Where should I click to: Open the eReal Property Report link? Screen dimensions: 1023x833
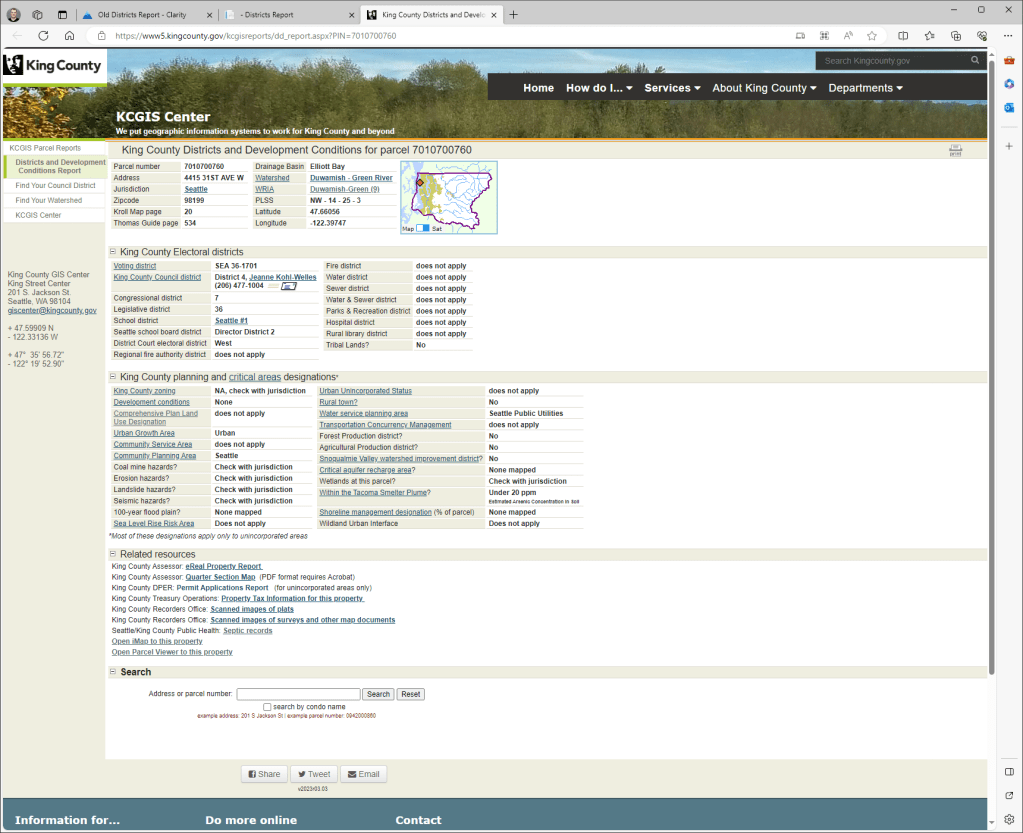click(x=224, y=566)
